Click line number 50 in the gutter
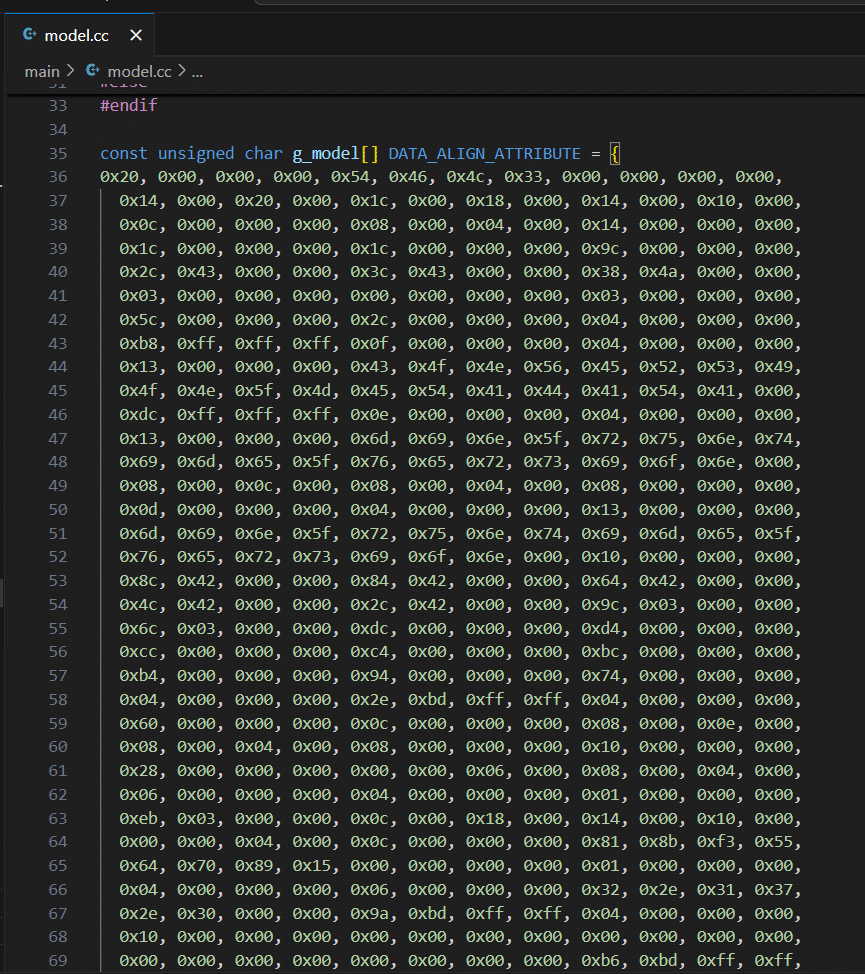 click(57, 509)
